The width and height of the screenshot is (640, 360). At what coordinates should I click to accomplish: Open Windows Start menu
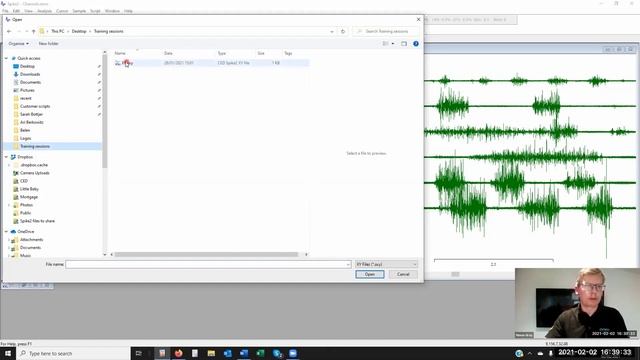click(8, 353)
